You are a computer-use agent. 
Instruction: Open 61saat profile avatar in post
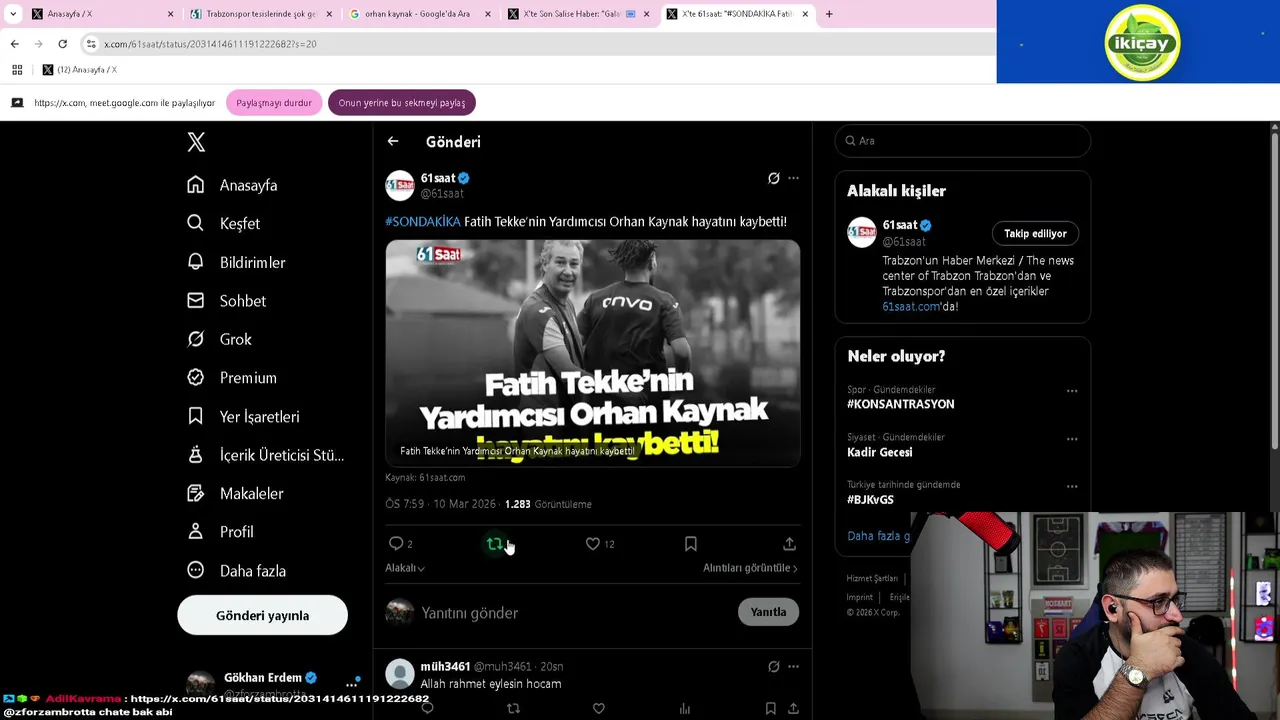400,185
